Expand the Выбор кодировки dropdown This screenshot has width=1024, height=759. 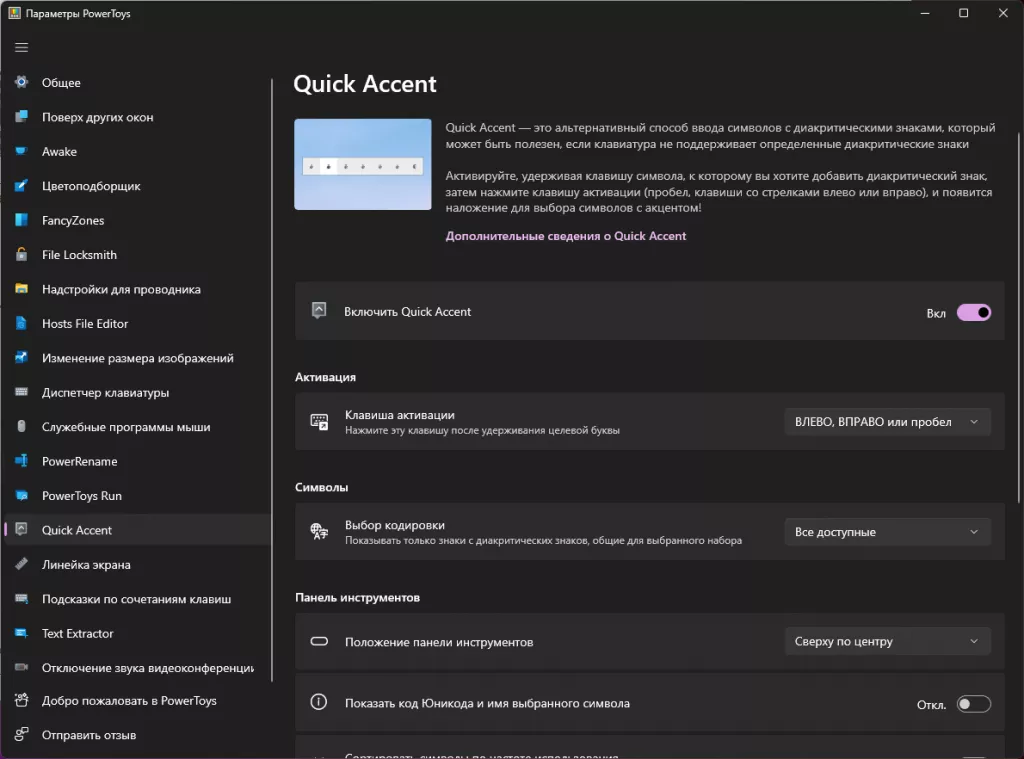click(x=887, y=532)
